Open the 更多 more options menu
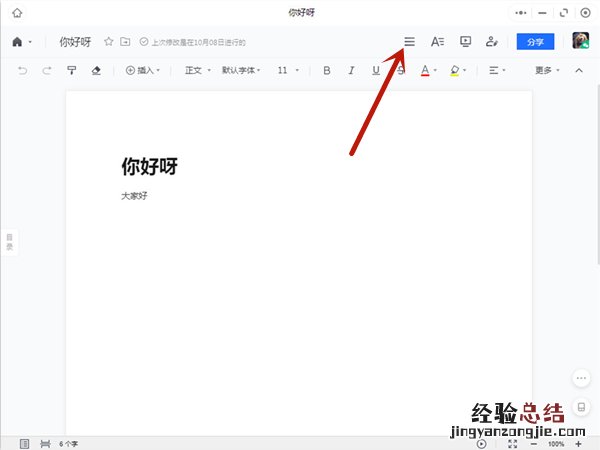The image size is (600, 450). click(x=547, y=71)
